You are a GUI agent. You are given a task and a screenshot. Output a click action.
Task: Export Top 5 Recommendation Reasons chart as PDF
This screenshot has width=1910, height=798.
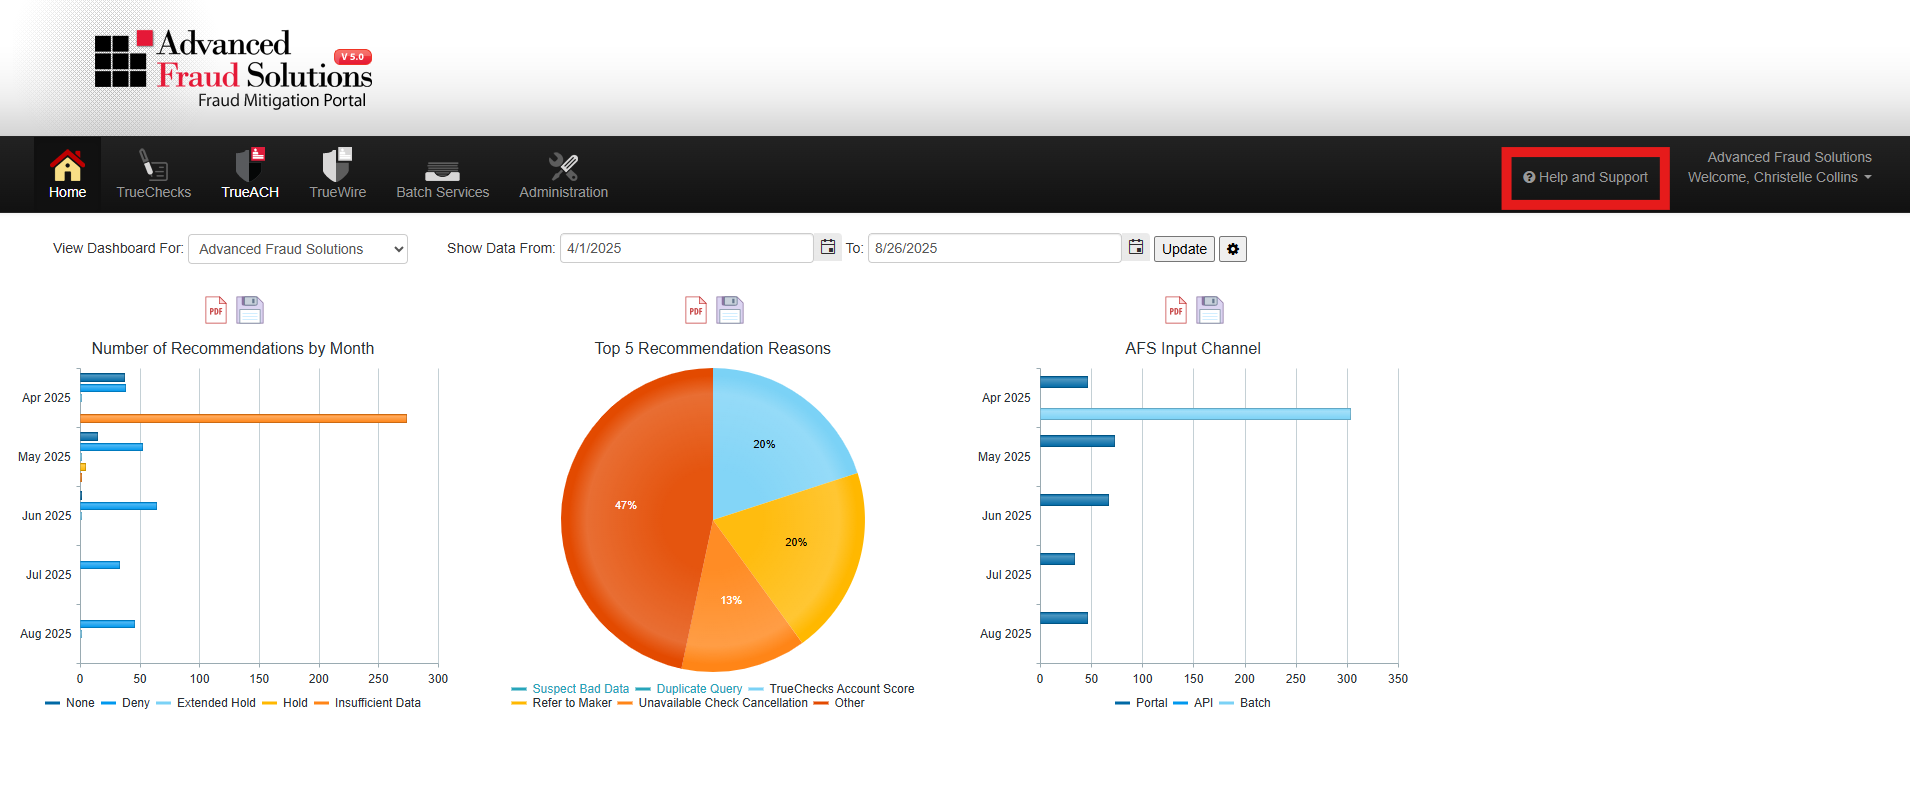(x=696, y=310)
